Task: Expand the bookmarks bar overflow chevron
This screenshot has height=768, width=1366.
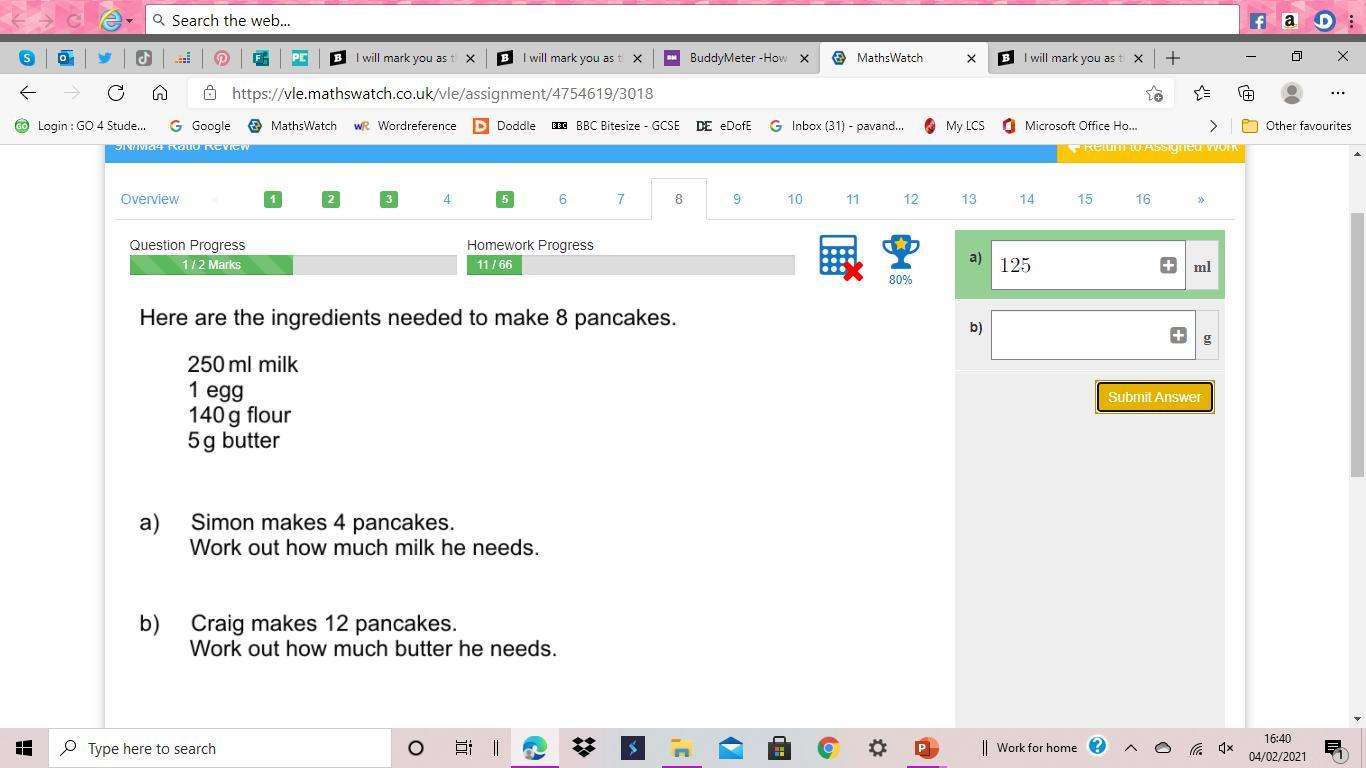Action: 1213,126
